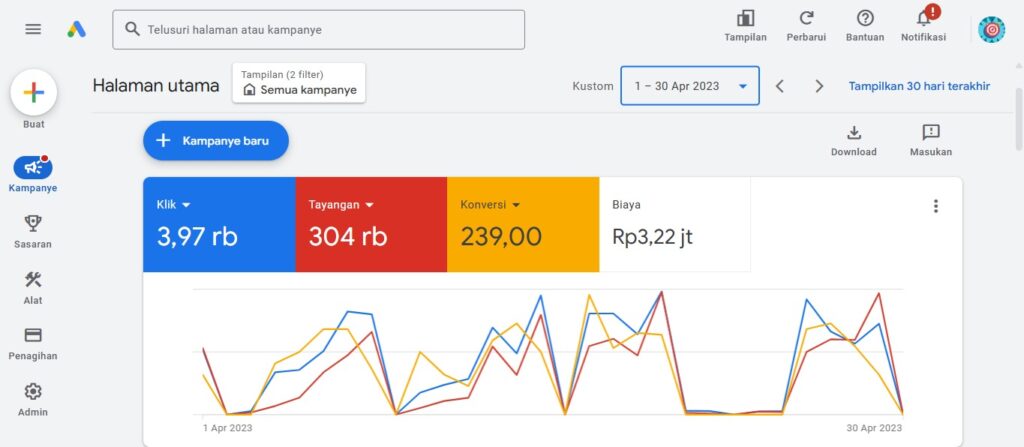Click the search pages or campaigns field
The height and width of the screenshot is (447, 1024).
(319, 30)
